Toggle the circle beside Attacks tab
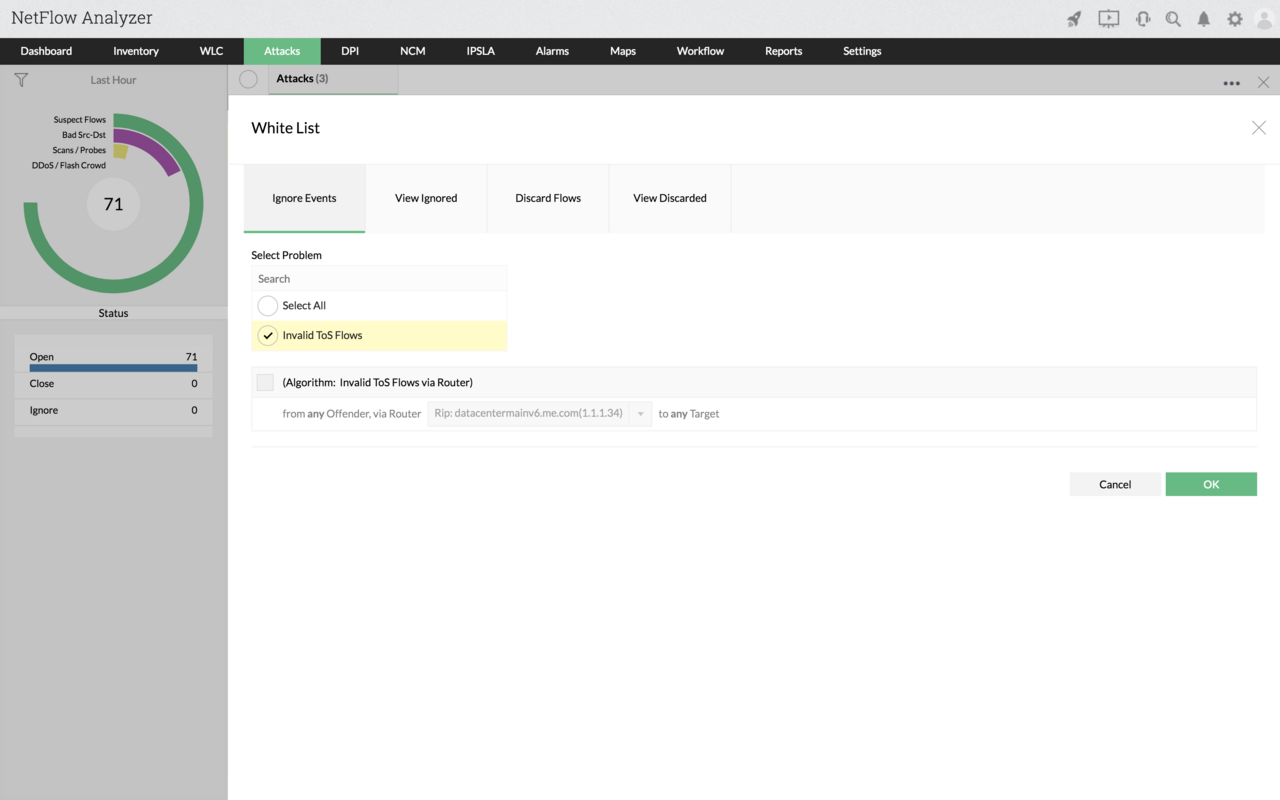The image size is (1280, 800). [x=248, y=79]
